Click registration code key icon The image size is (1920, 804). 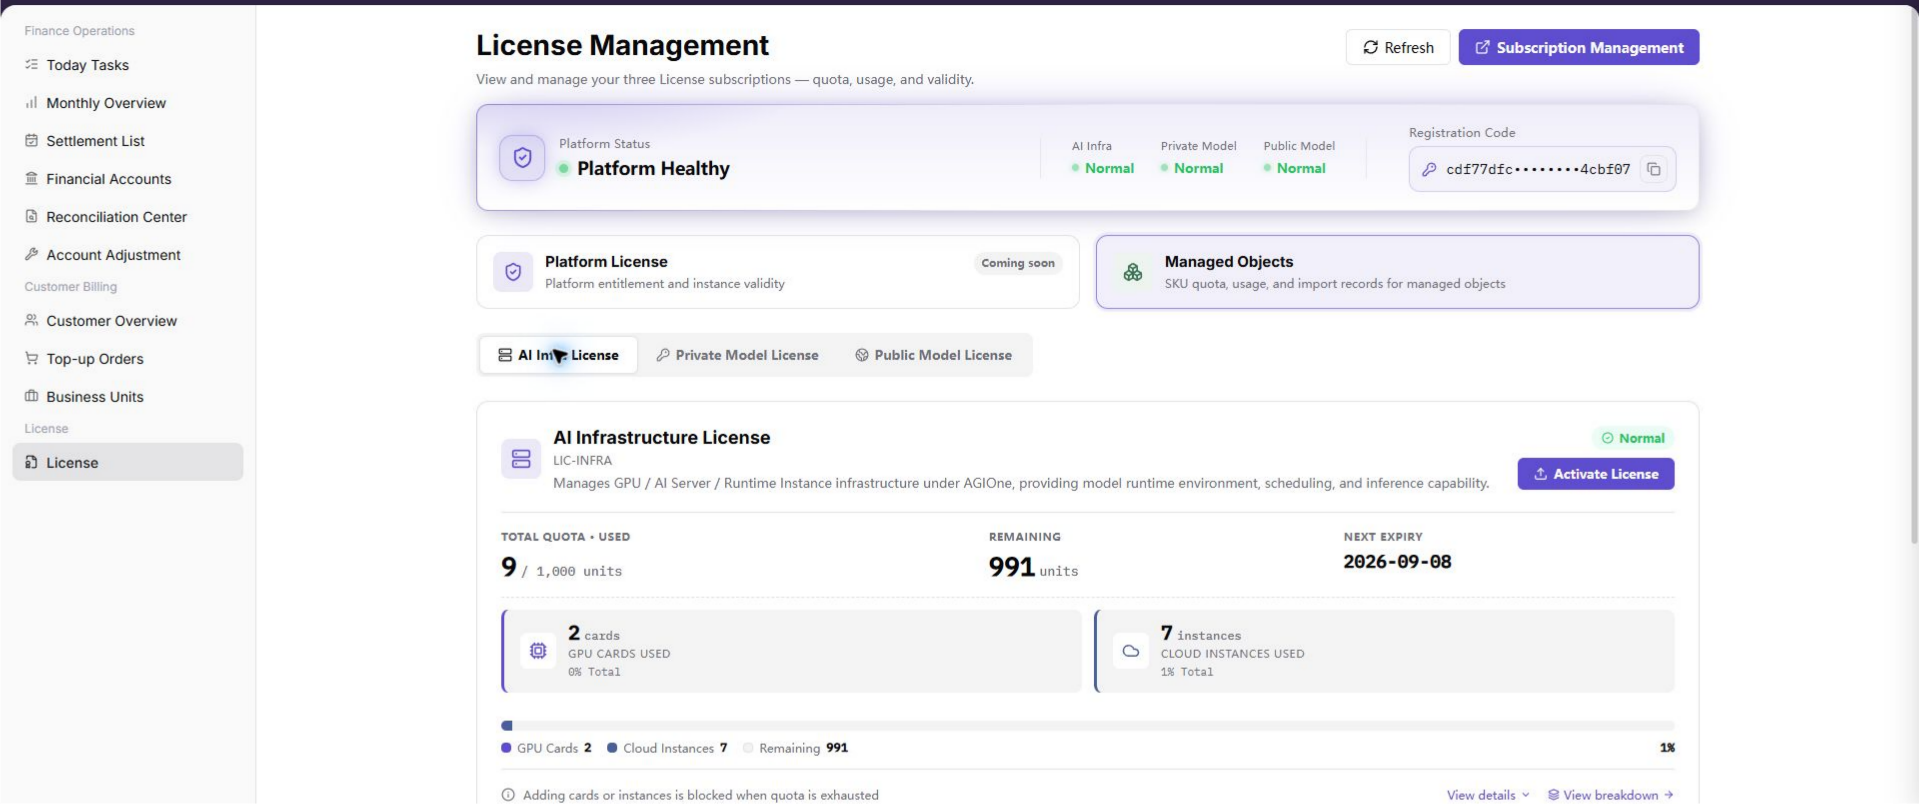(1429, 169)
